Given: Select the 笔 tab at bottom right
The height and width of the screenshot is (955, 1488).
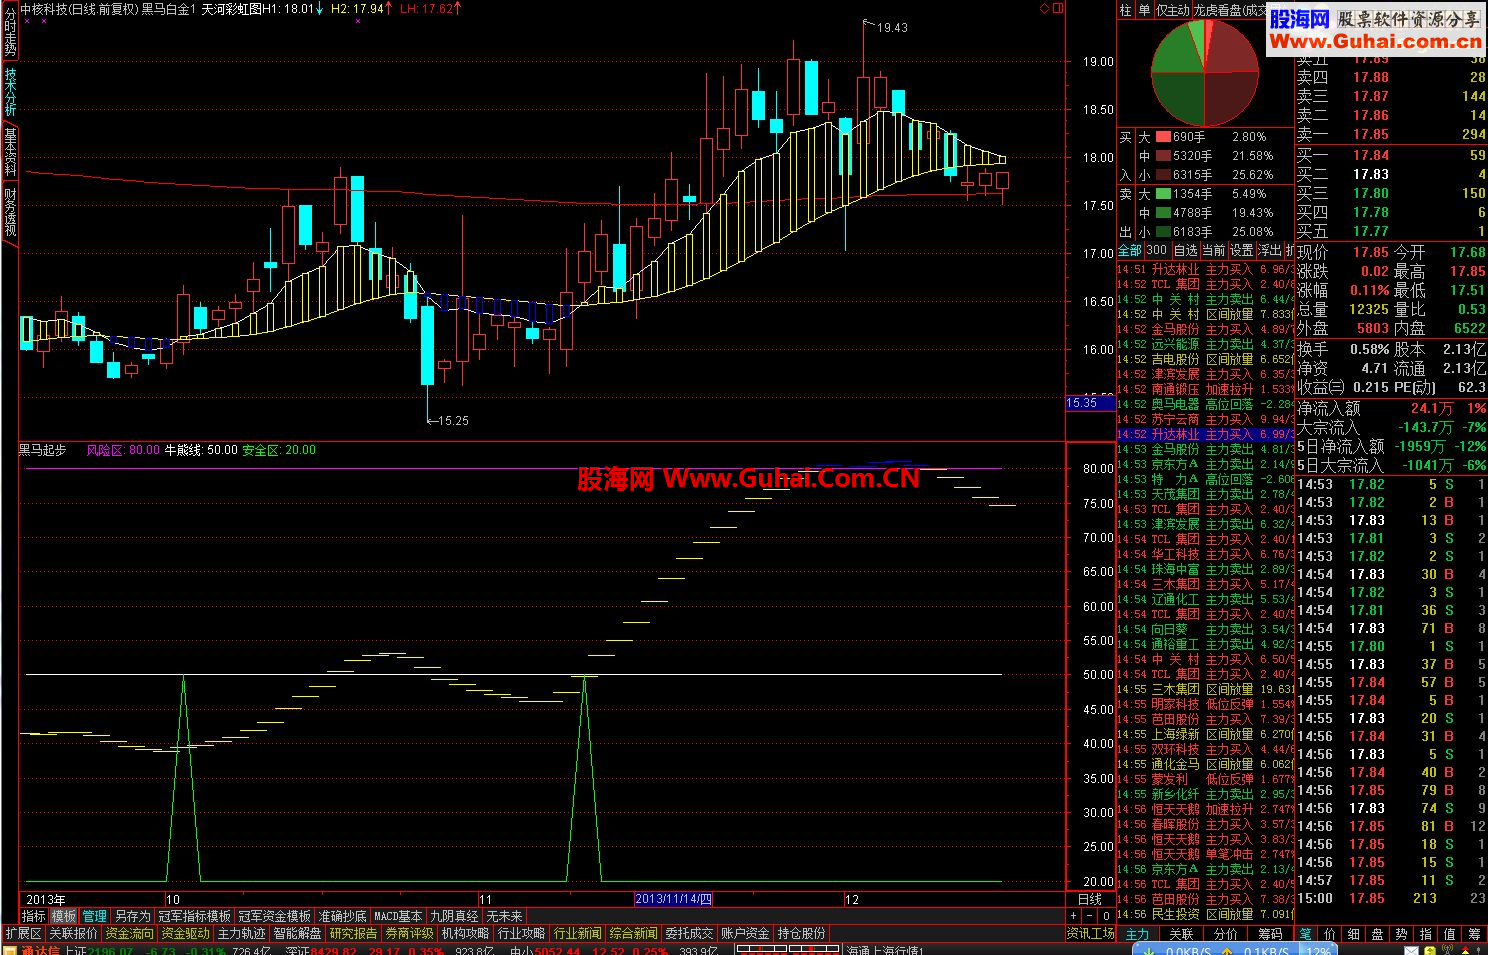Looking at the screenshot, I should pyautogui.click(x=1306, y=934).
